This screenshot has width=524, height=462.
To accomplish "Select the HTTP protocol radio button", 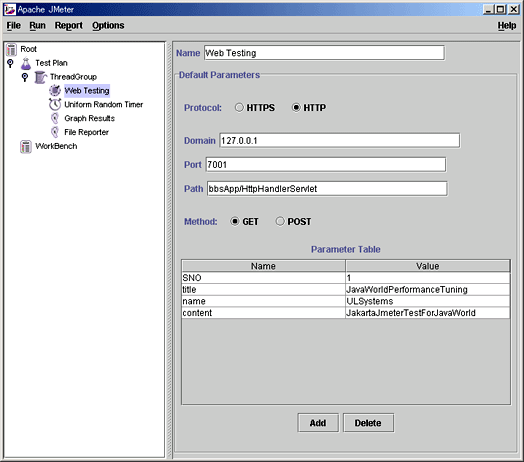I will [296, 108].
